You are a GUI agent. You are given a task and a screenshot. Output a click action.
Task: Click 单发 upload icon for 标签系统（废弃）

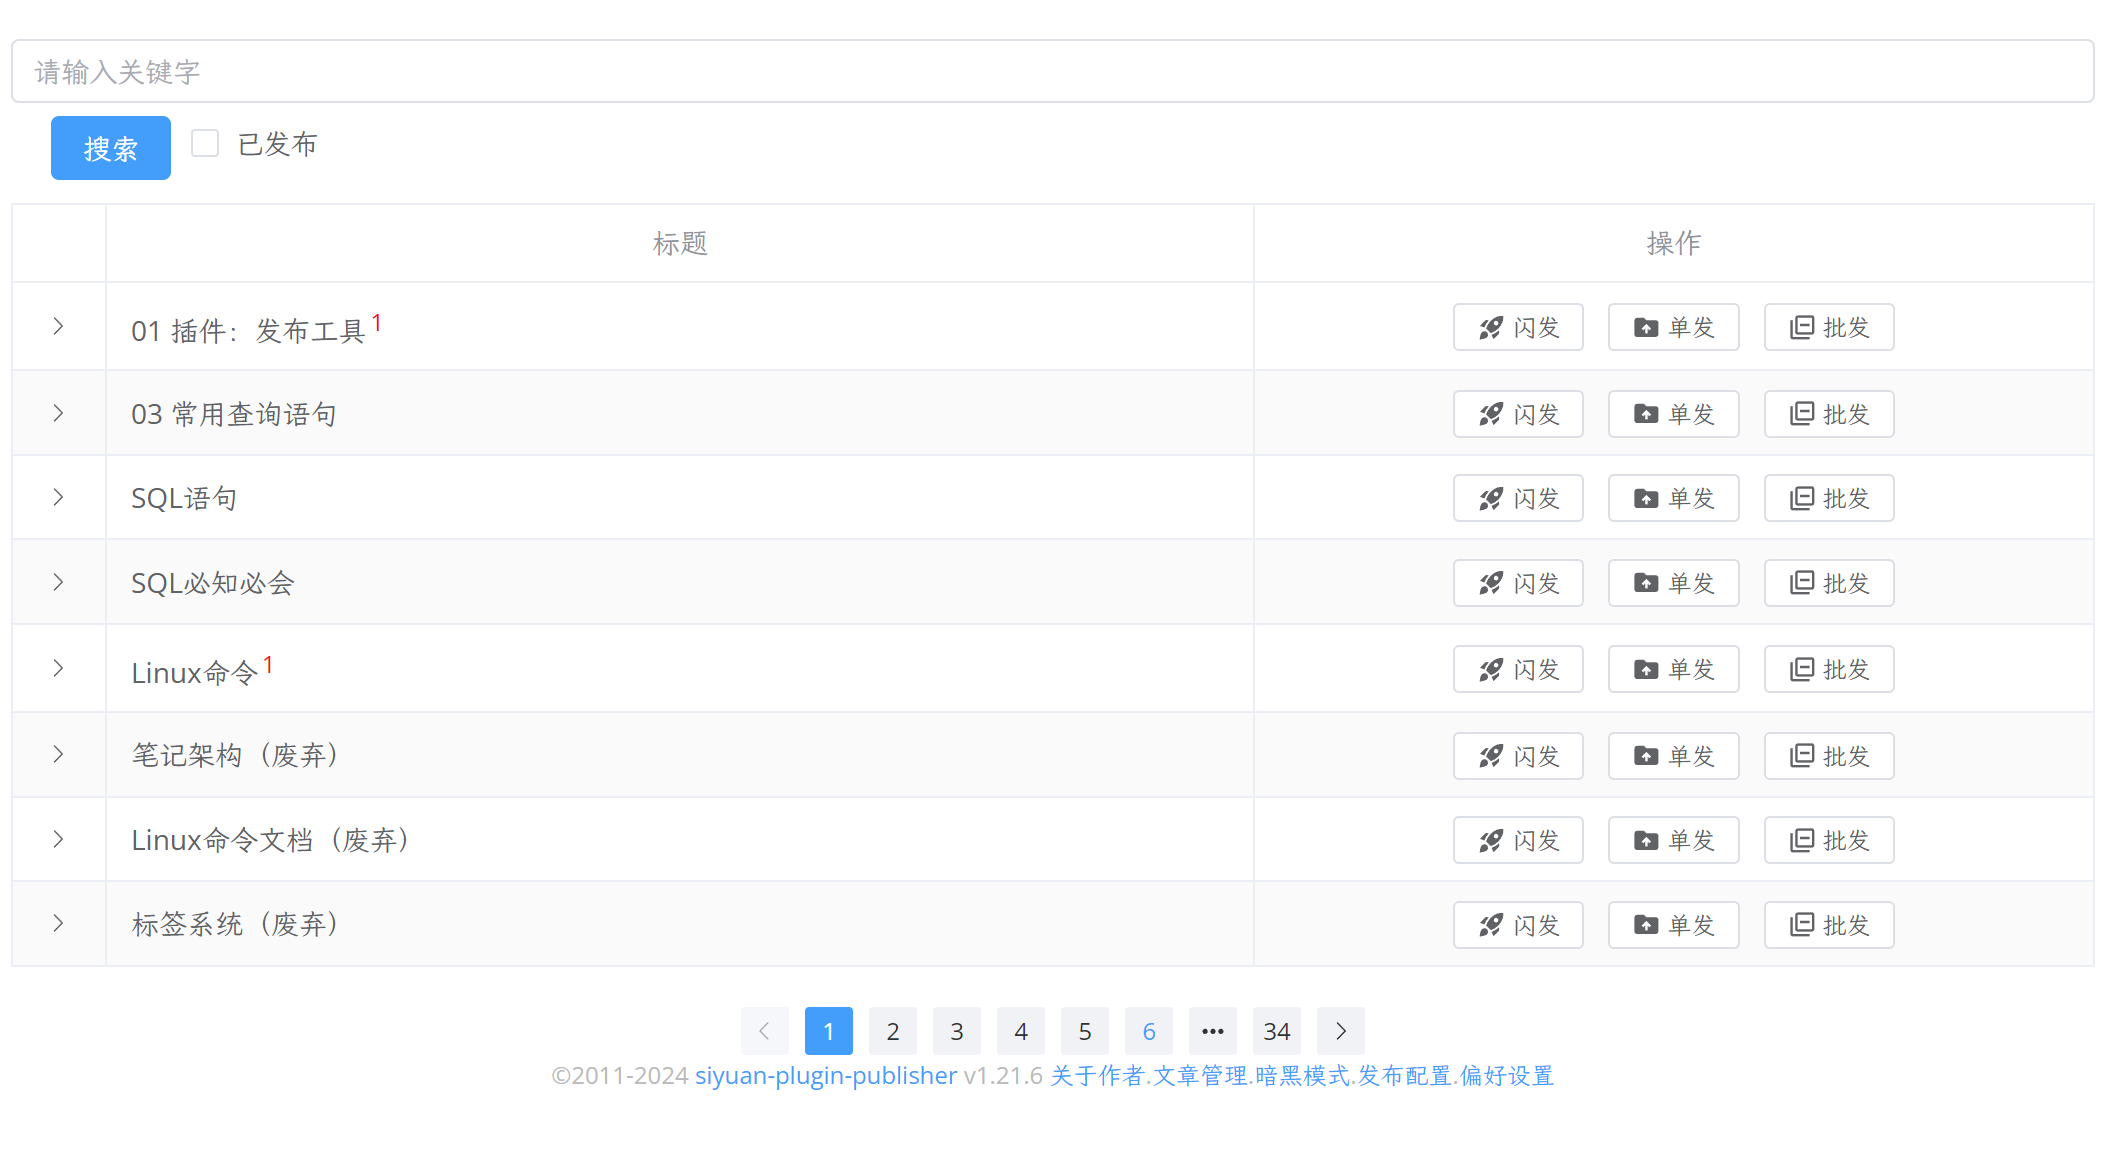[1646, 925]
